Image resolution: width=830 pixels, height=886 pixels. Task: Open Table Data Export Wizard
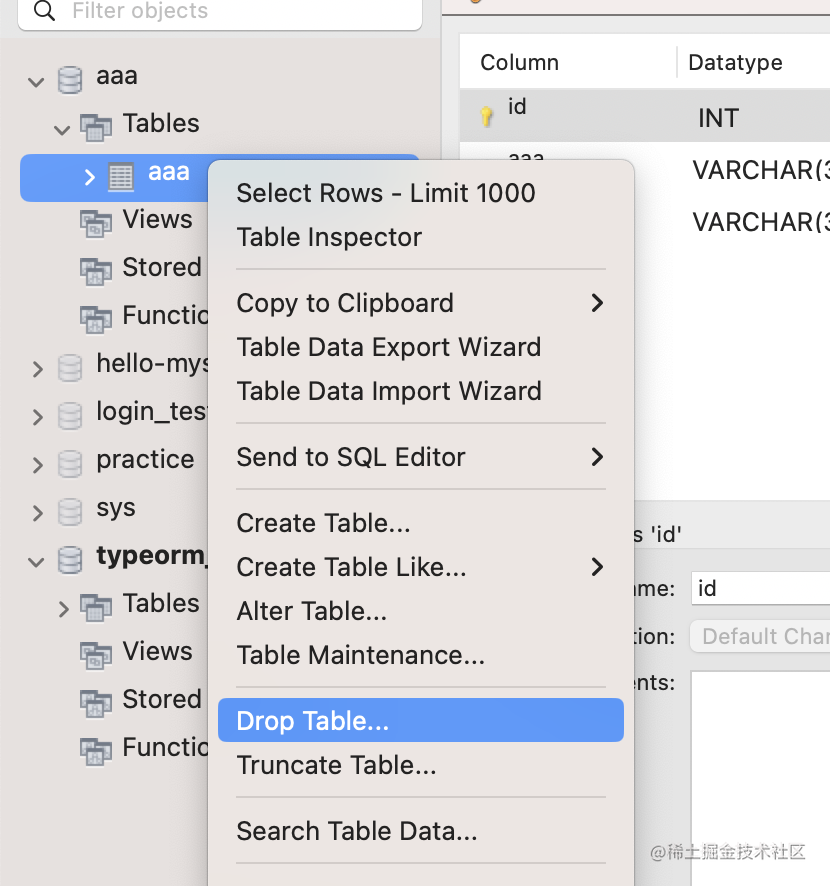pyautogui.click(x=388, y=347)
